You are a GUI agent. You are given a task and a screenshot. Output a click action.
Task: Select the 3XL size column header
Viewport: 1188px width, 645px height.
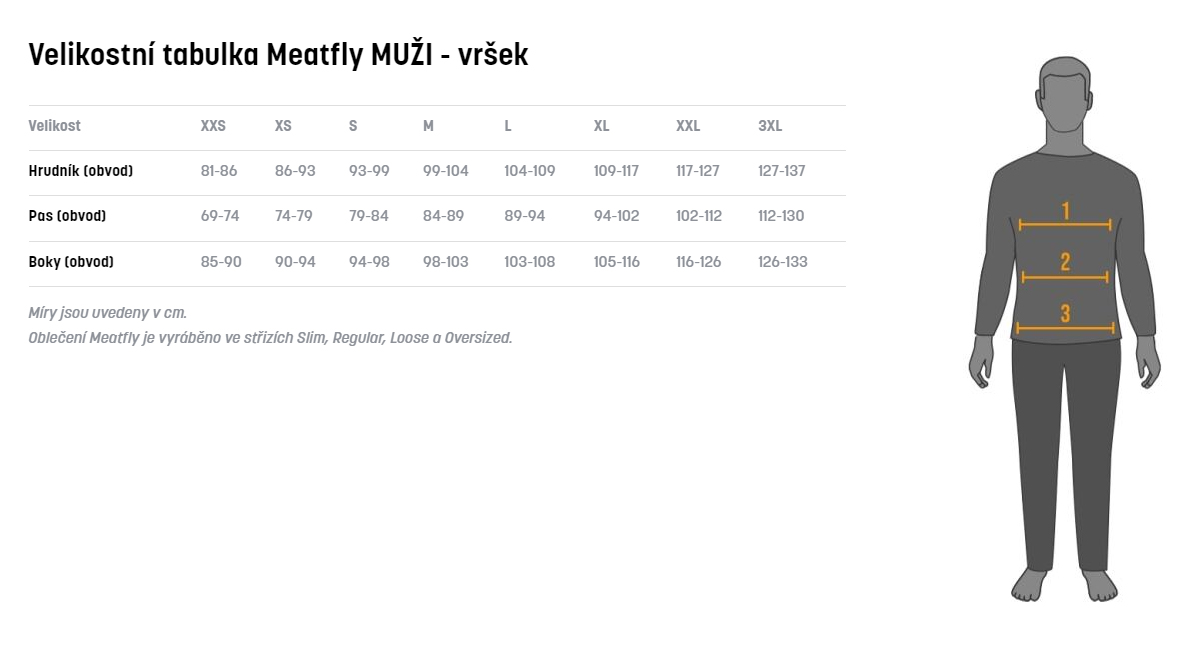[x=770, y=126]
